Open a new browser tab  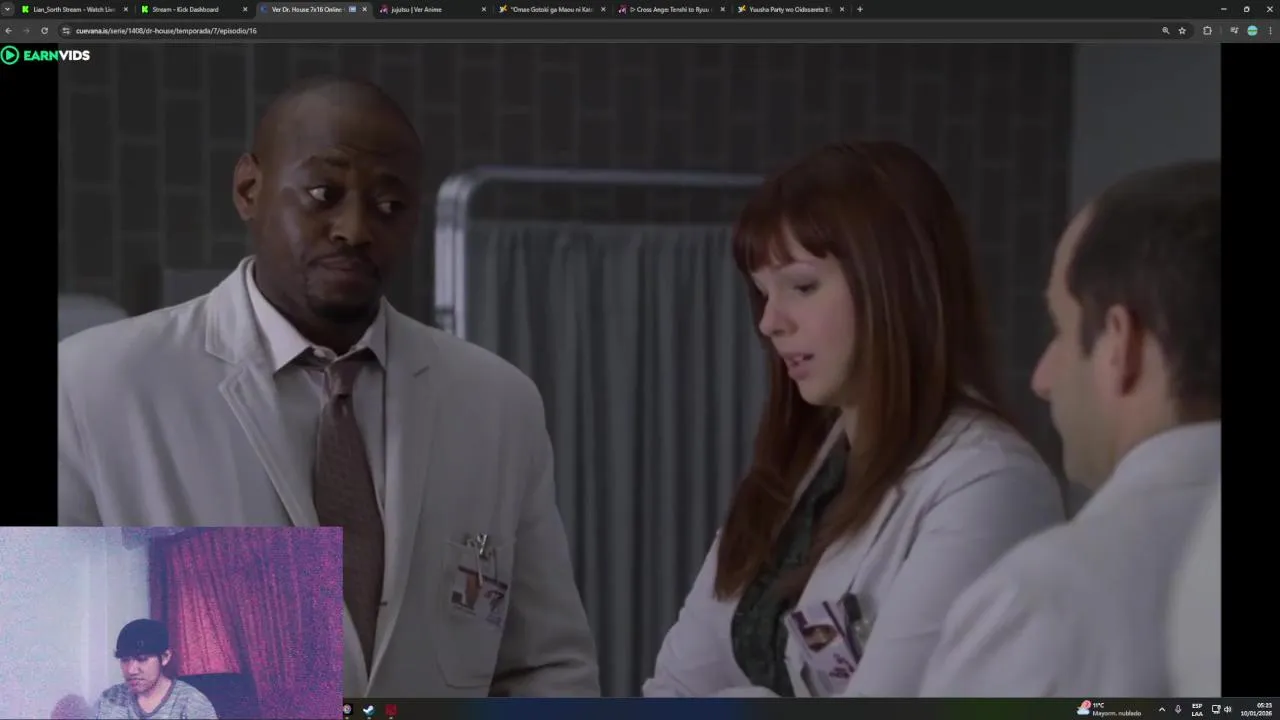pyautogui.click(x=860, y=9)
